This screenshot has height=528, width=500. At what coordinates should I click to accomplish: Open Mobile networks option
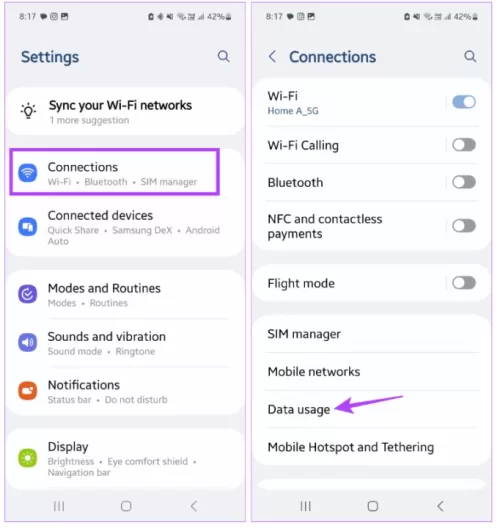(372, 372)
